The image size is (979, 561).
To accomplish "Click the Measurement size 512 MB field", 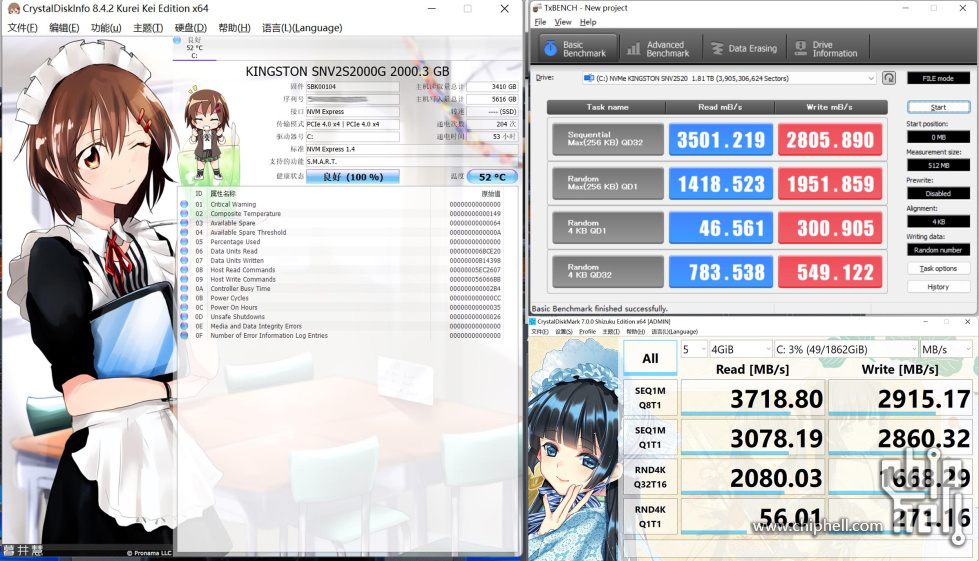I will (938, 165).
